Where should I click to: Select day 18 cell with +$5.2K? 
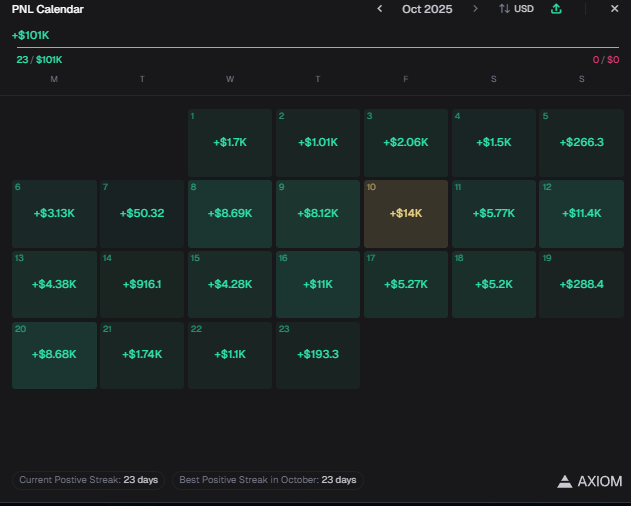pos(494,285)
